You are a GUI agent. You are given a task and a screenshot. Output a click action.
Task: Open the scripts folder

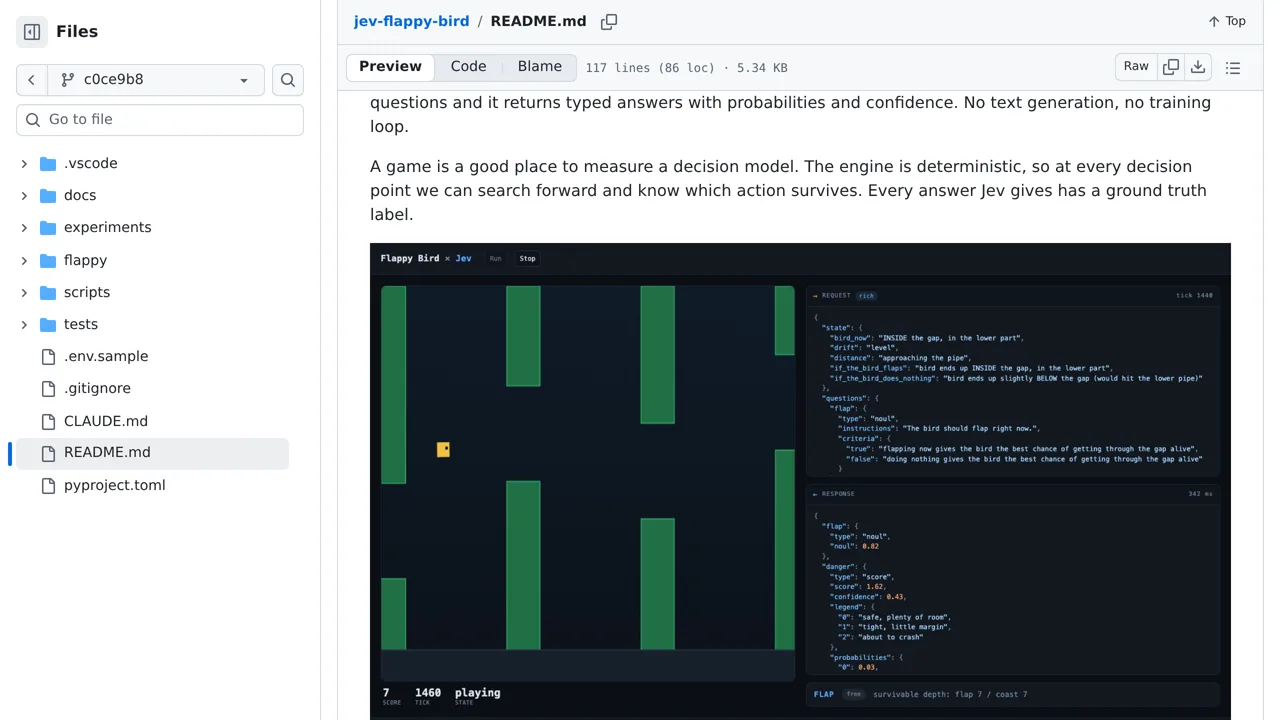(87, 292)
